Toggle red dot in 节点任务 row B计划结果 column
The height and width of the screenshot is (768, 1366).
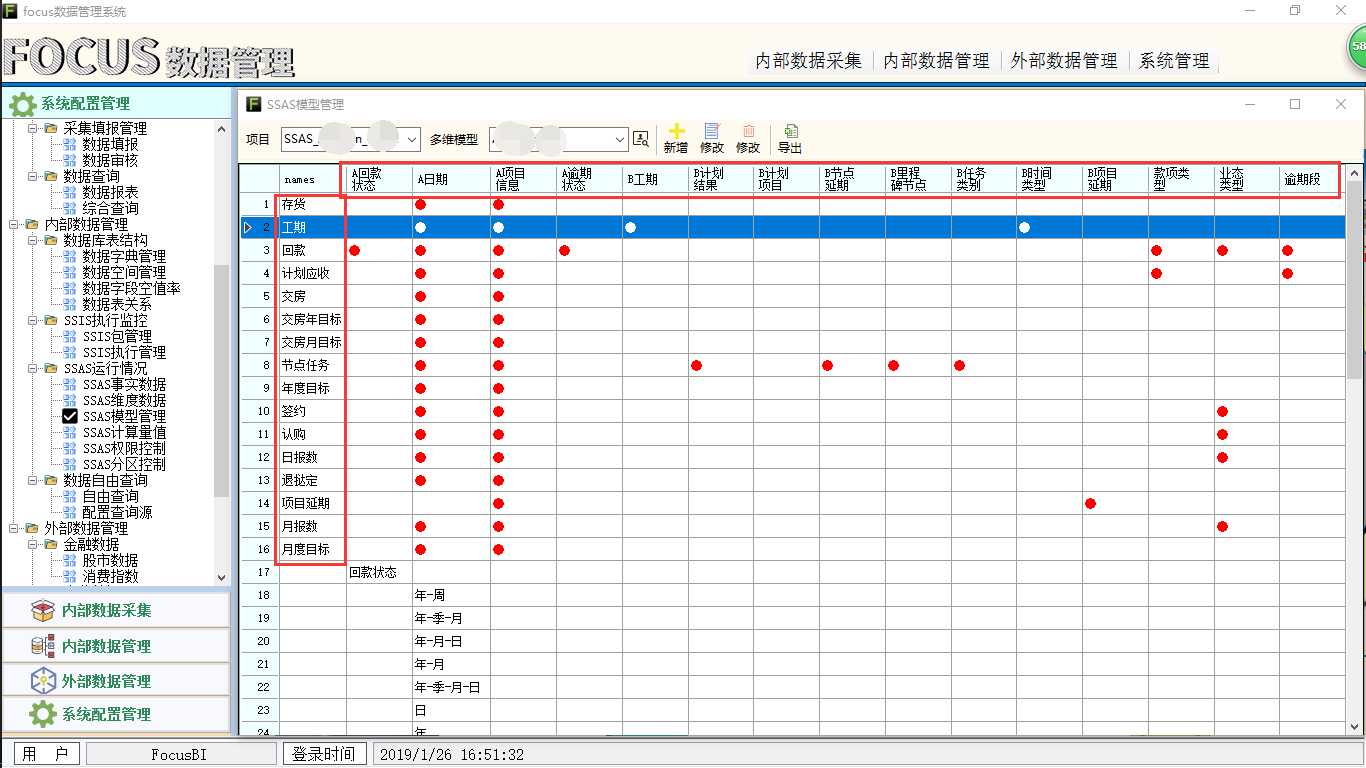[696, 365]
